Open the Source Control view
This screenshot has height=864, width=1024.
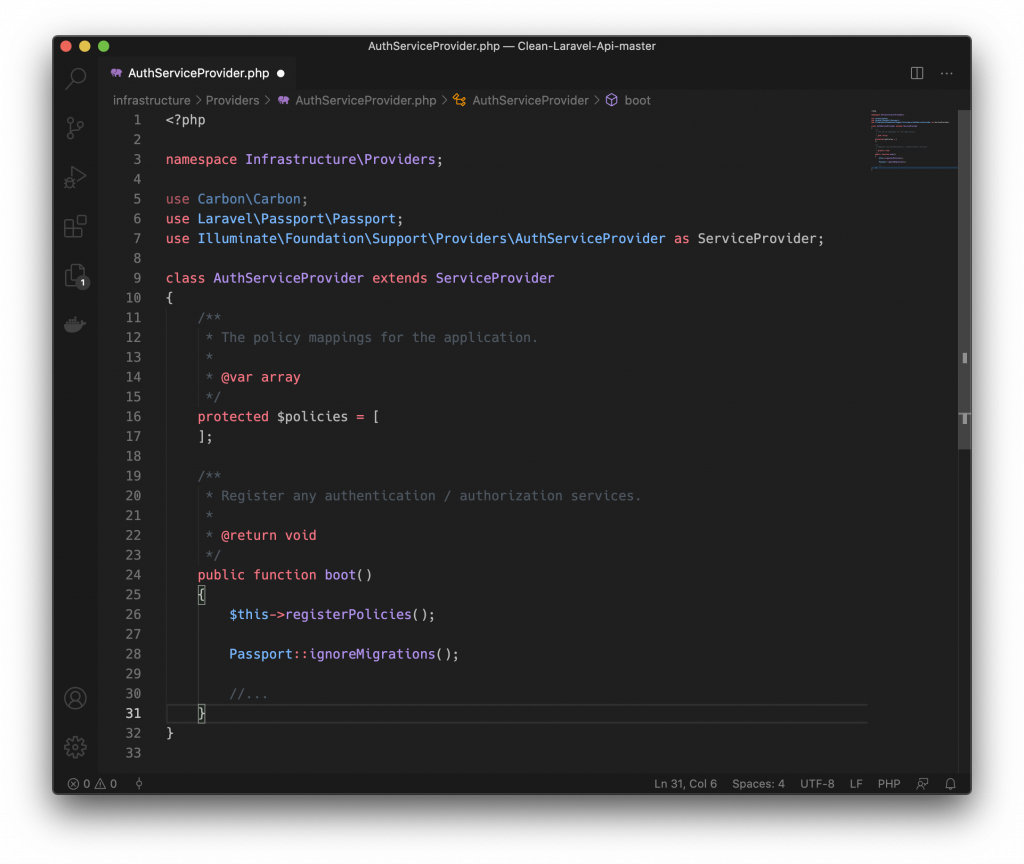tap(76, 127)
